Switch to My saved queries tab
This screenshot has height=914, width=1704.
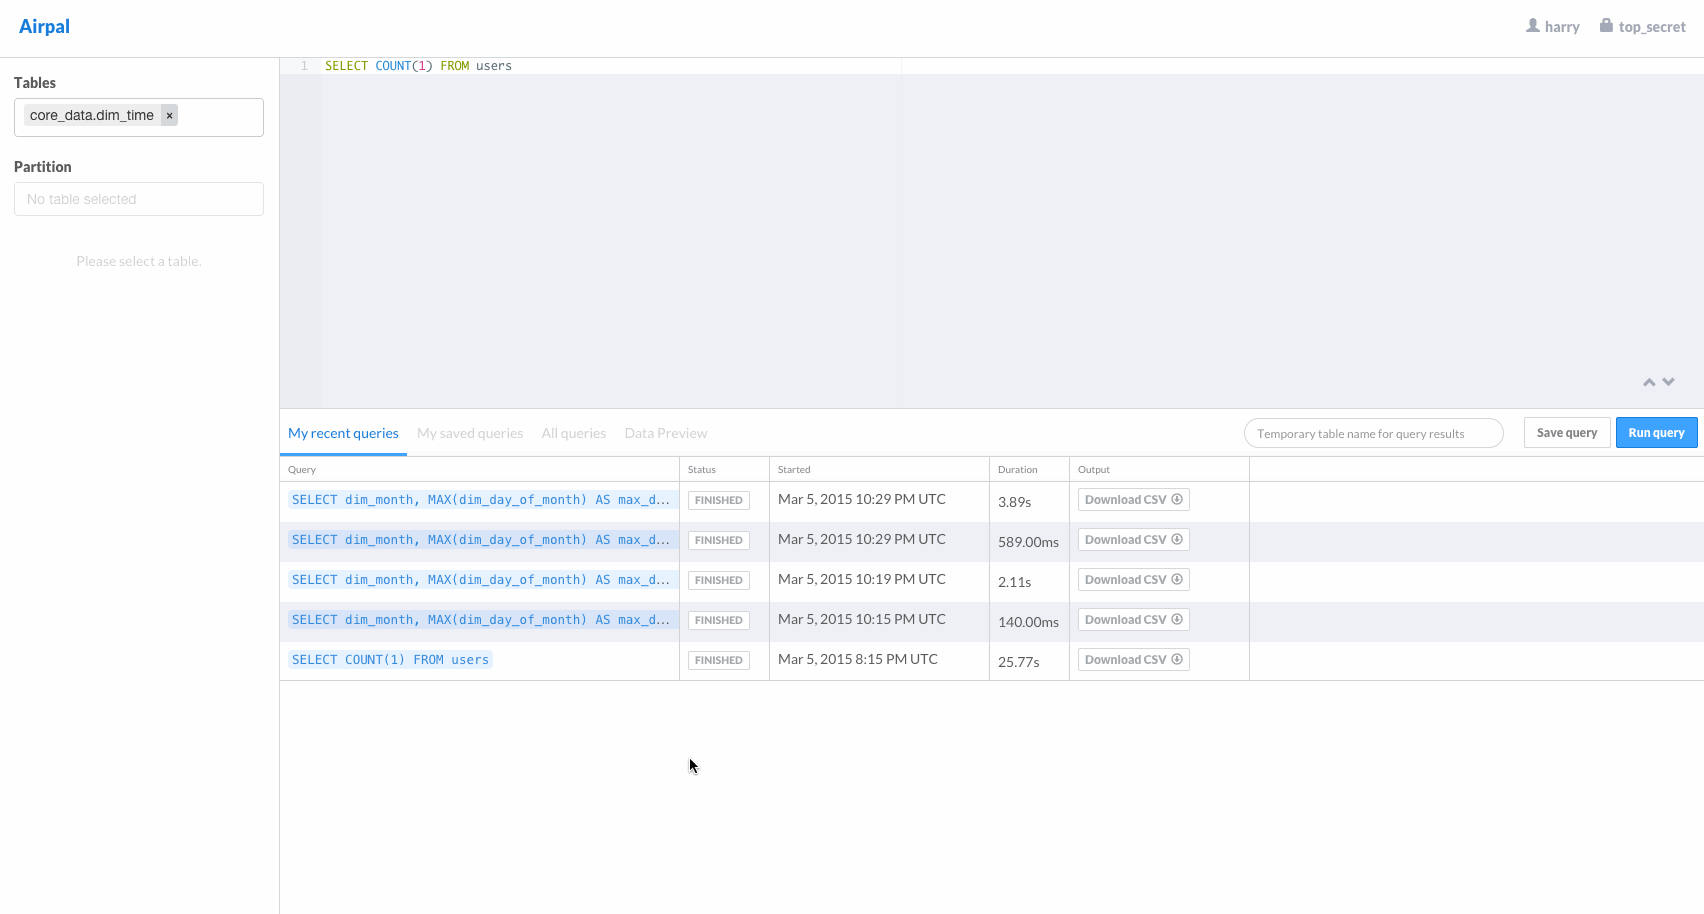pyautogui.click(x=470, y=433)
